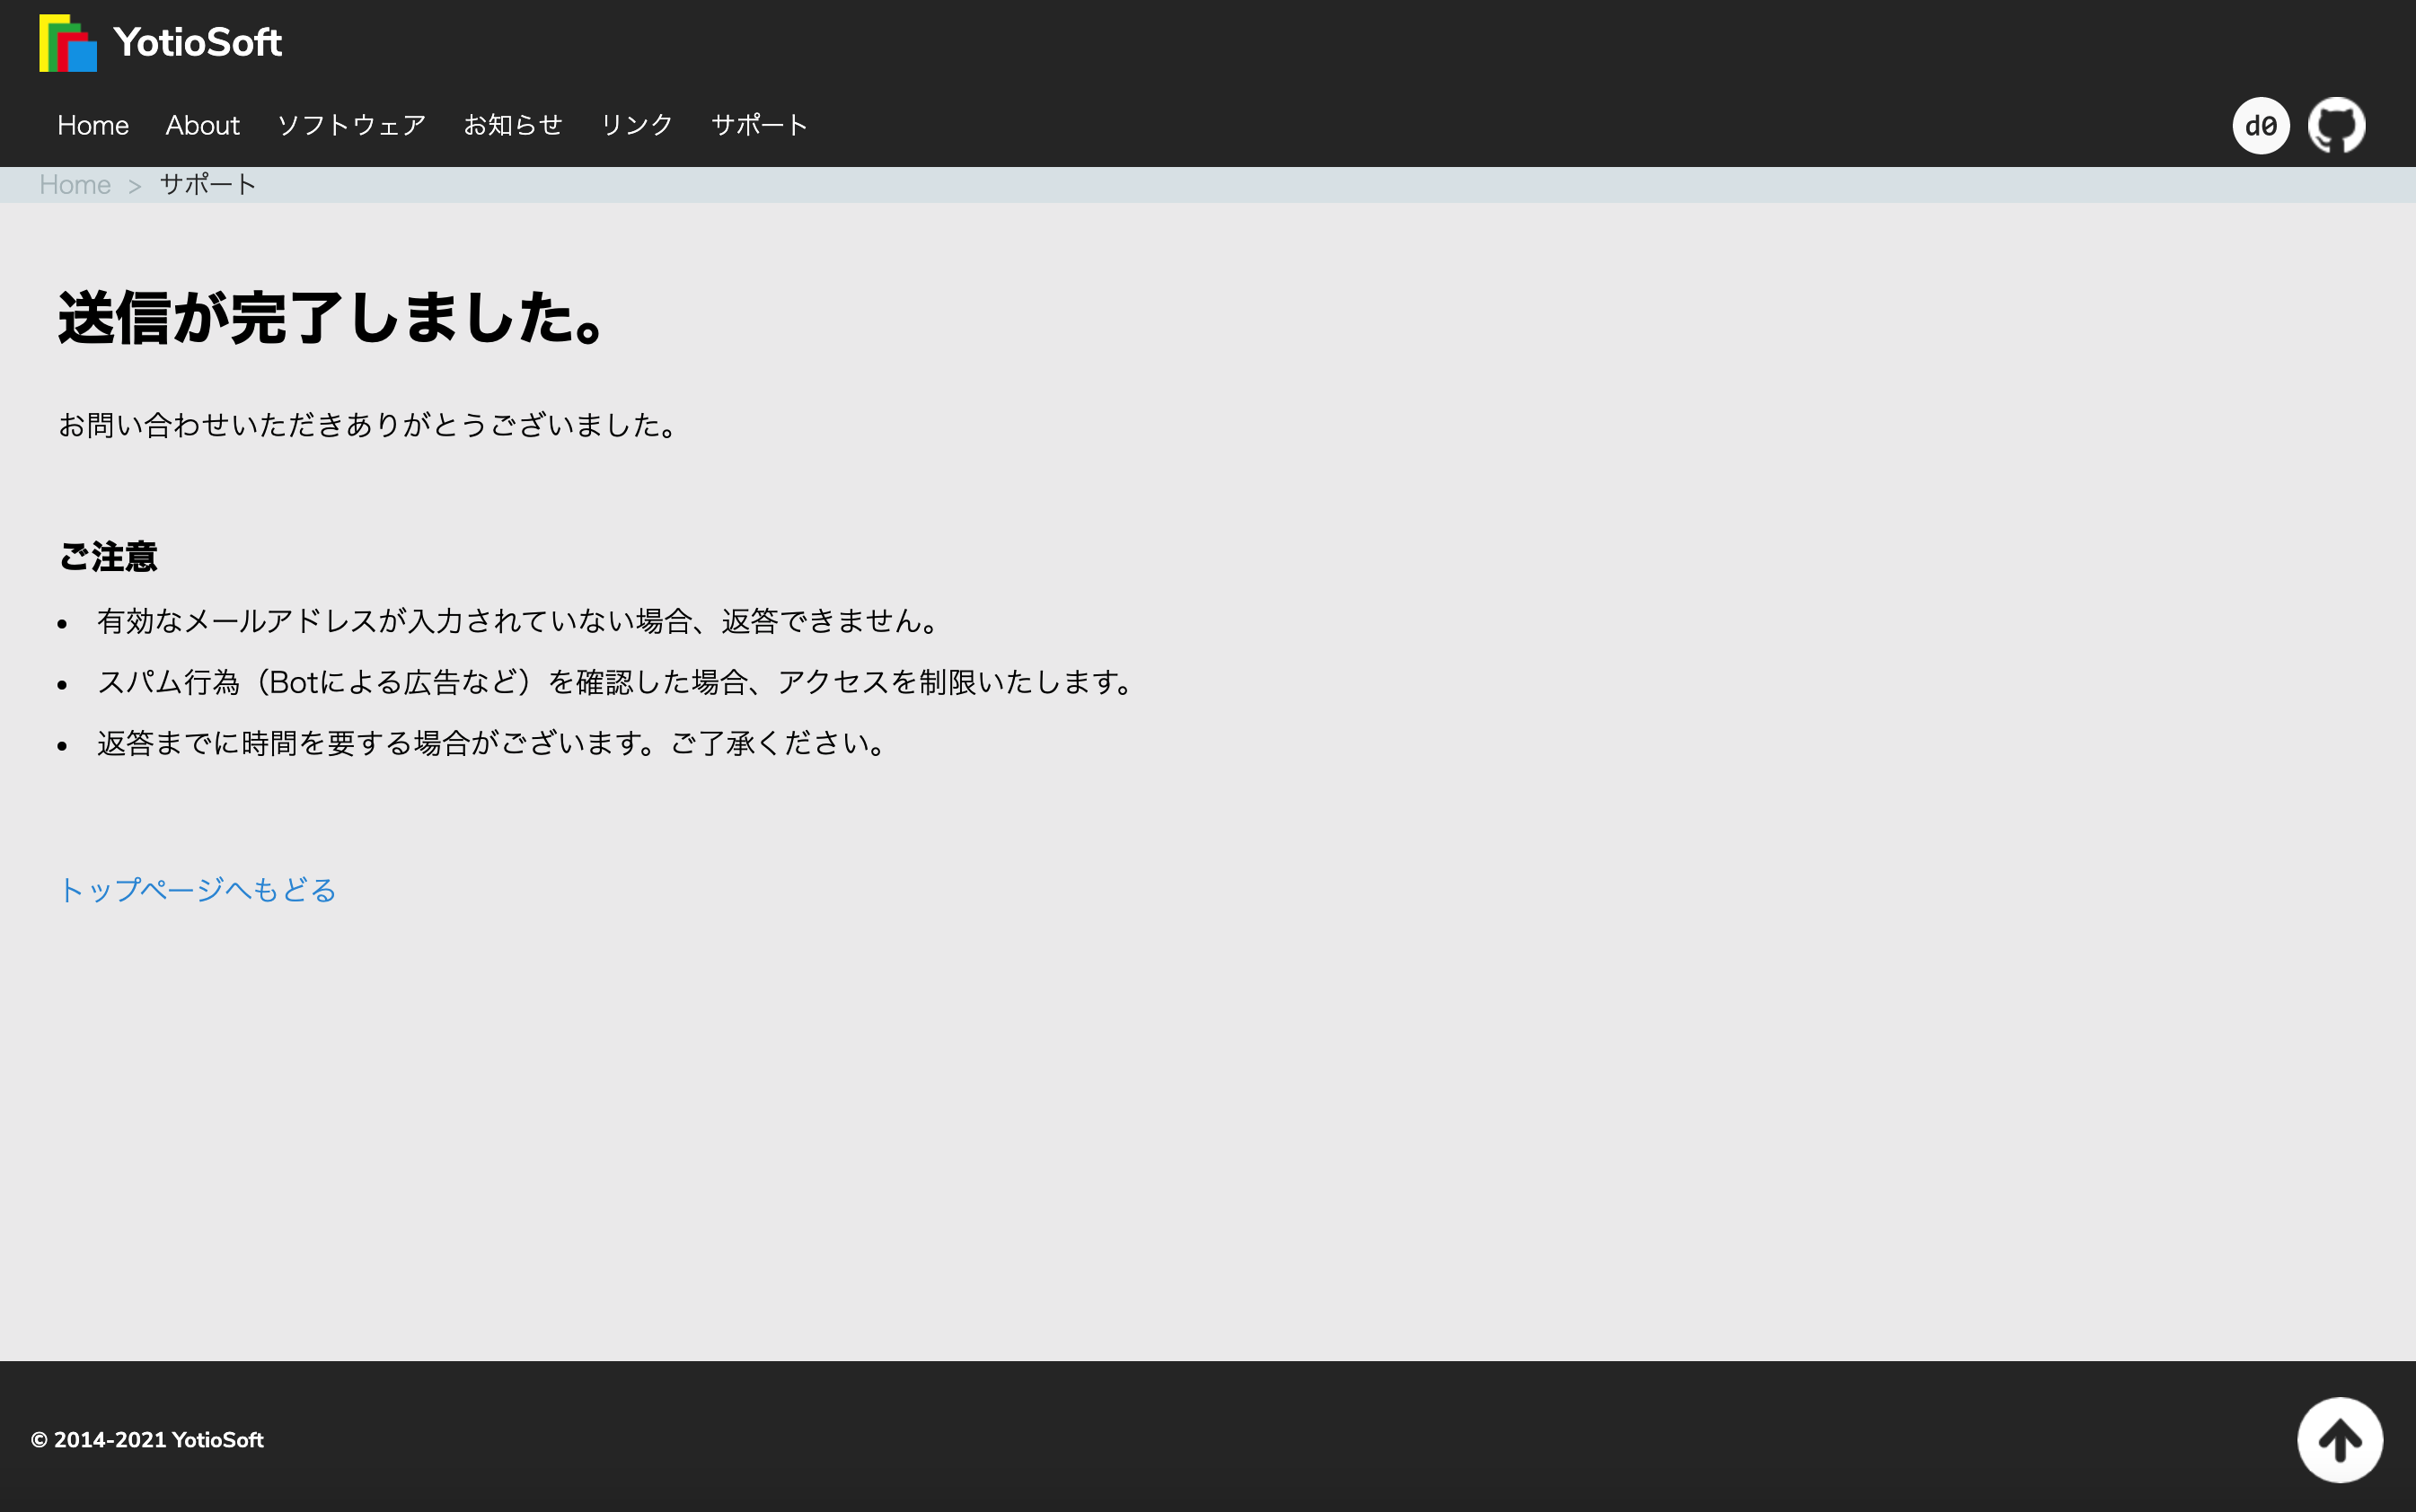Open the サポート menu item in navbar
The image size is (2416, 1512).
(x=760, y=125)
